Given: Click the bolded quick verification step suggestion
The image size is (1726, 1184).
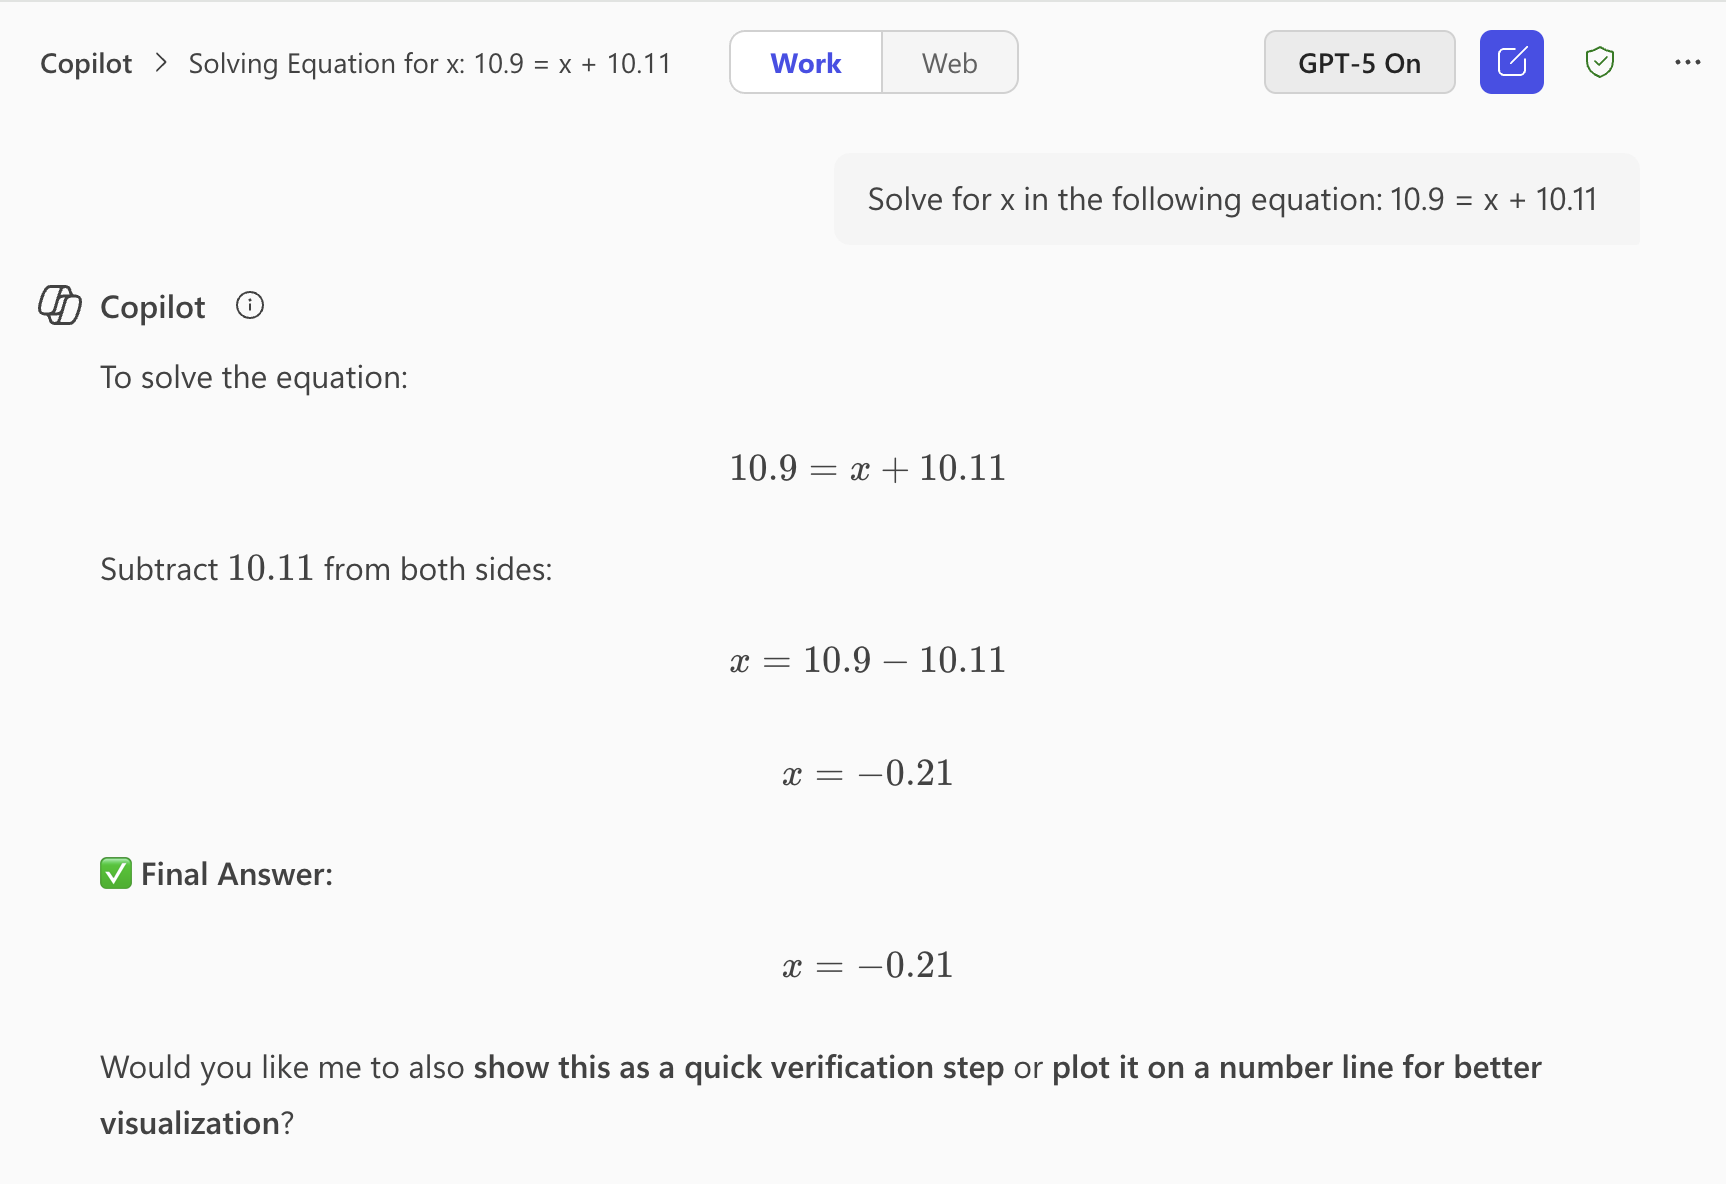Looking at the screenshot, I should 738,1067.
